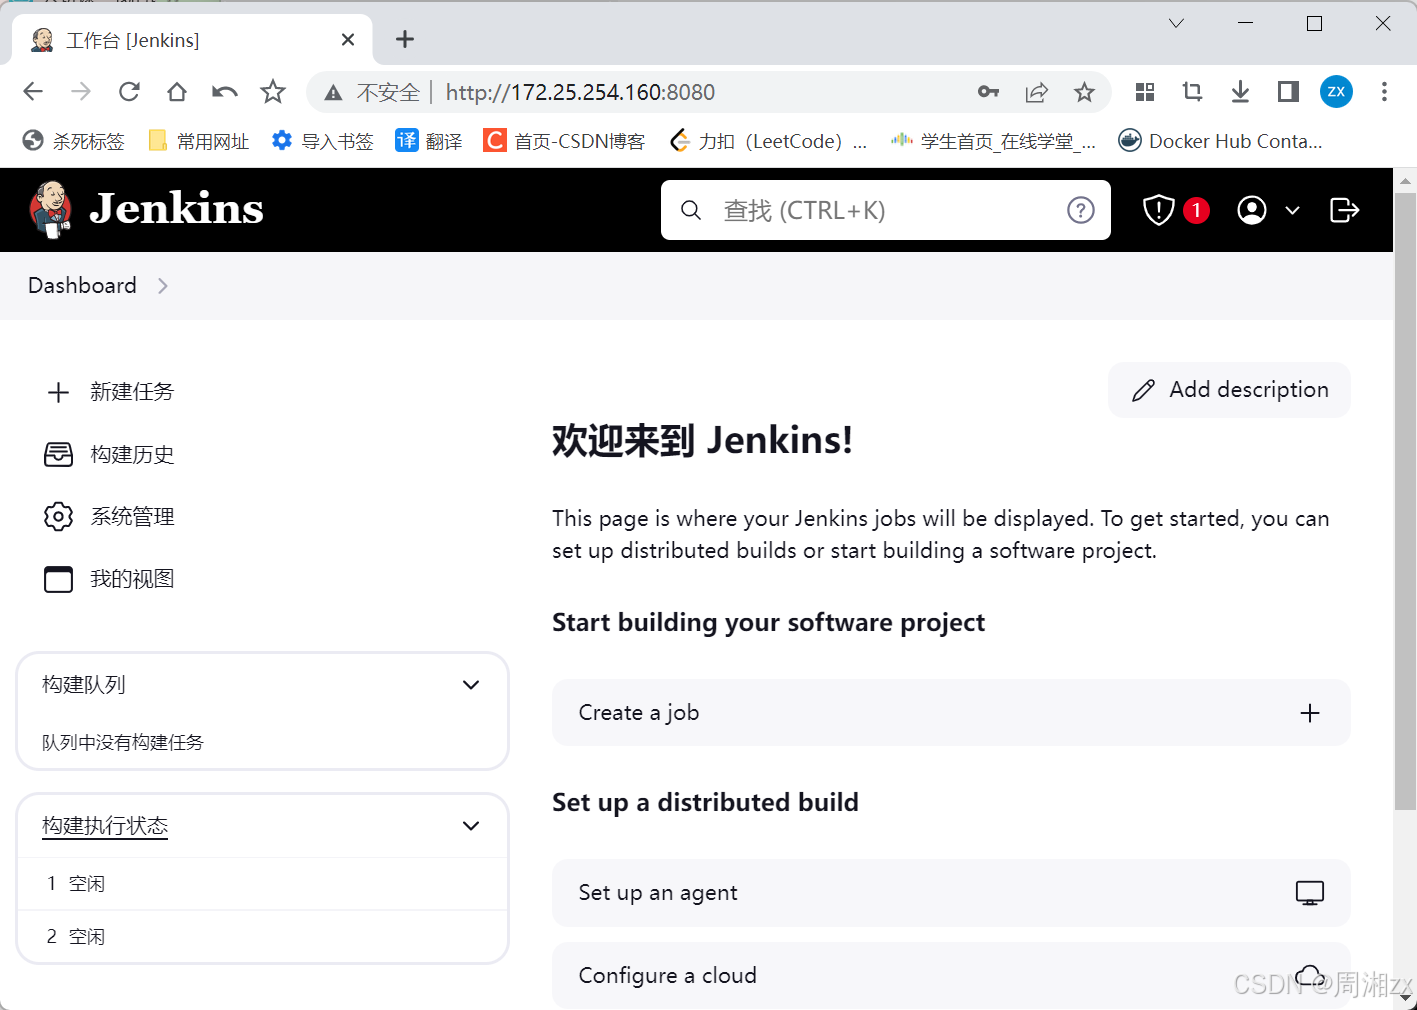Open the 翻译 bookmark
Viewport: 1417px width, 1010px height.
pos(428,141)
